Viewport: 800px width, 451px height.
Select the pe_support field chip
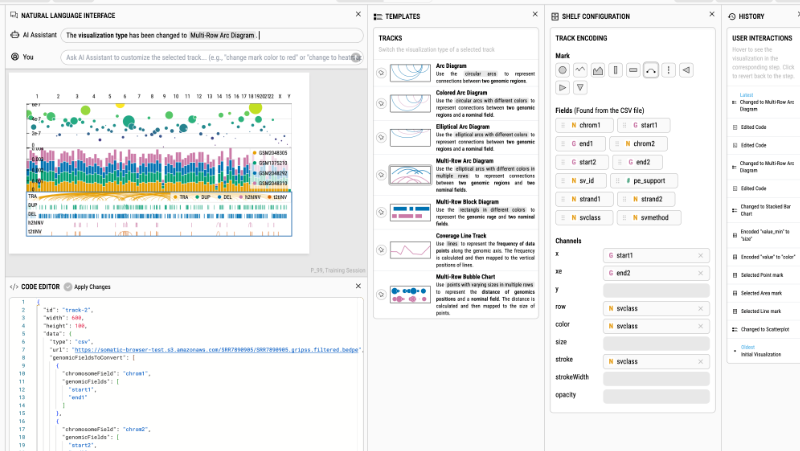(644, 181)
